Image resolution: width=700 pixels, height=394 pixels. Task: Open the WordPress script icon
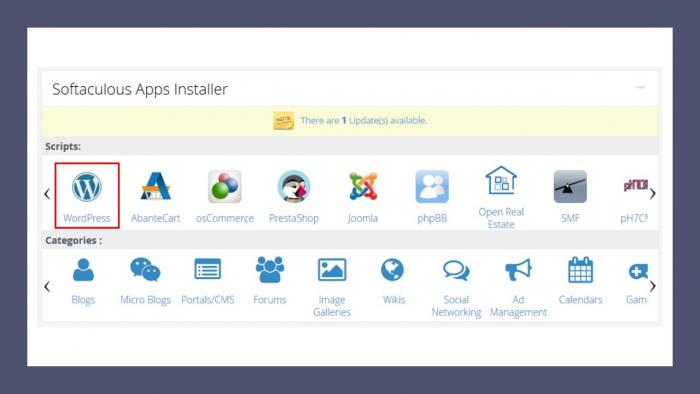click(87, 187)
